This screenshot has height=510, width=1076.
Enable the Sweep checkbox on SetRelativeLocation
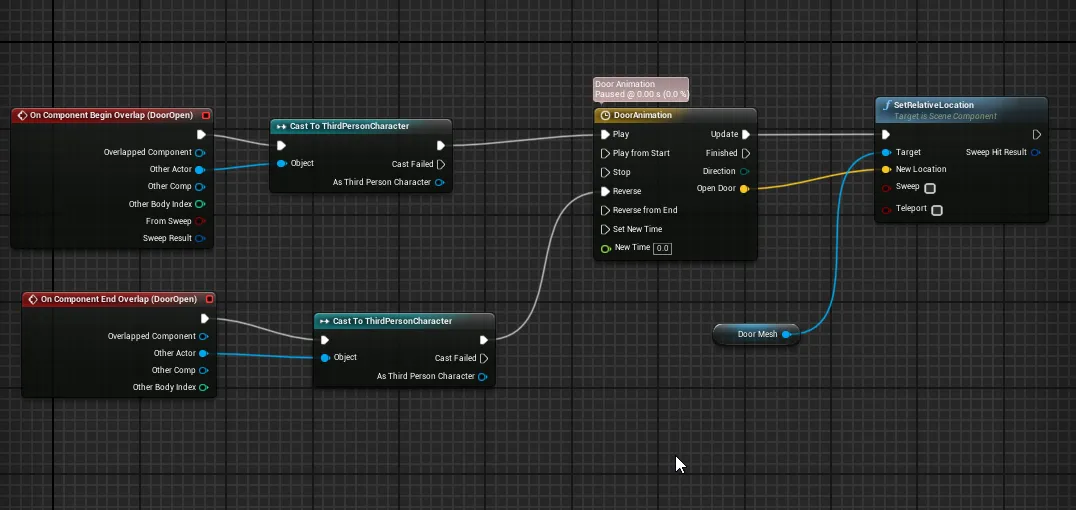930,188
